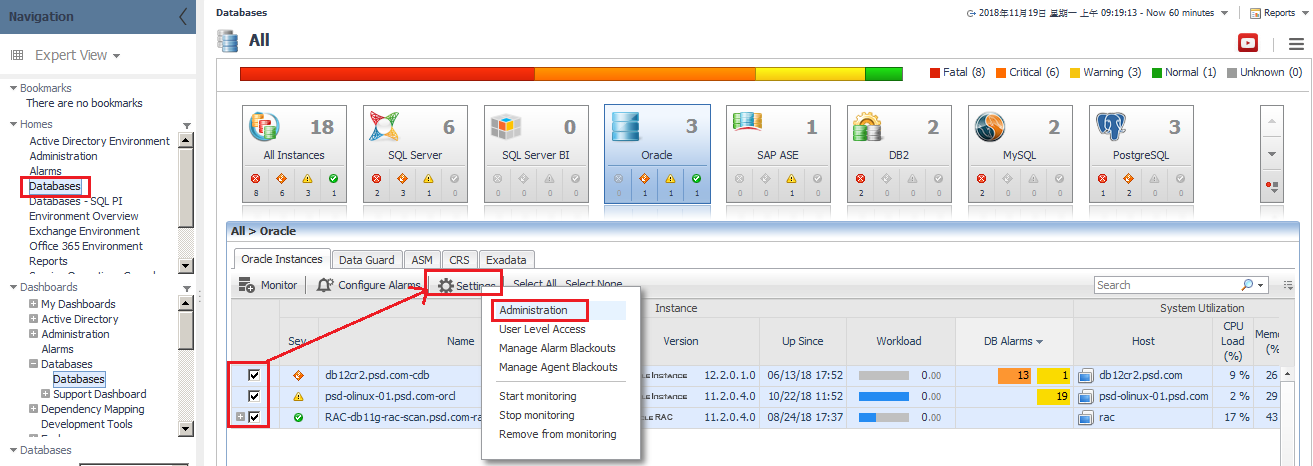Click the Select None link
Image resolution: width=1313 pixels, height=466 pixels.
point(594,285)
